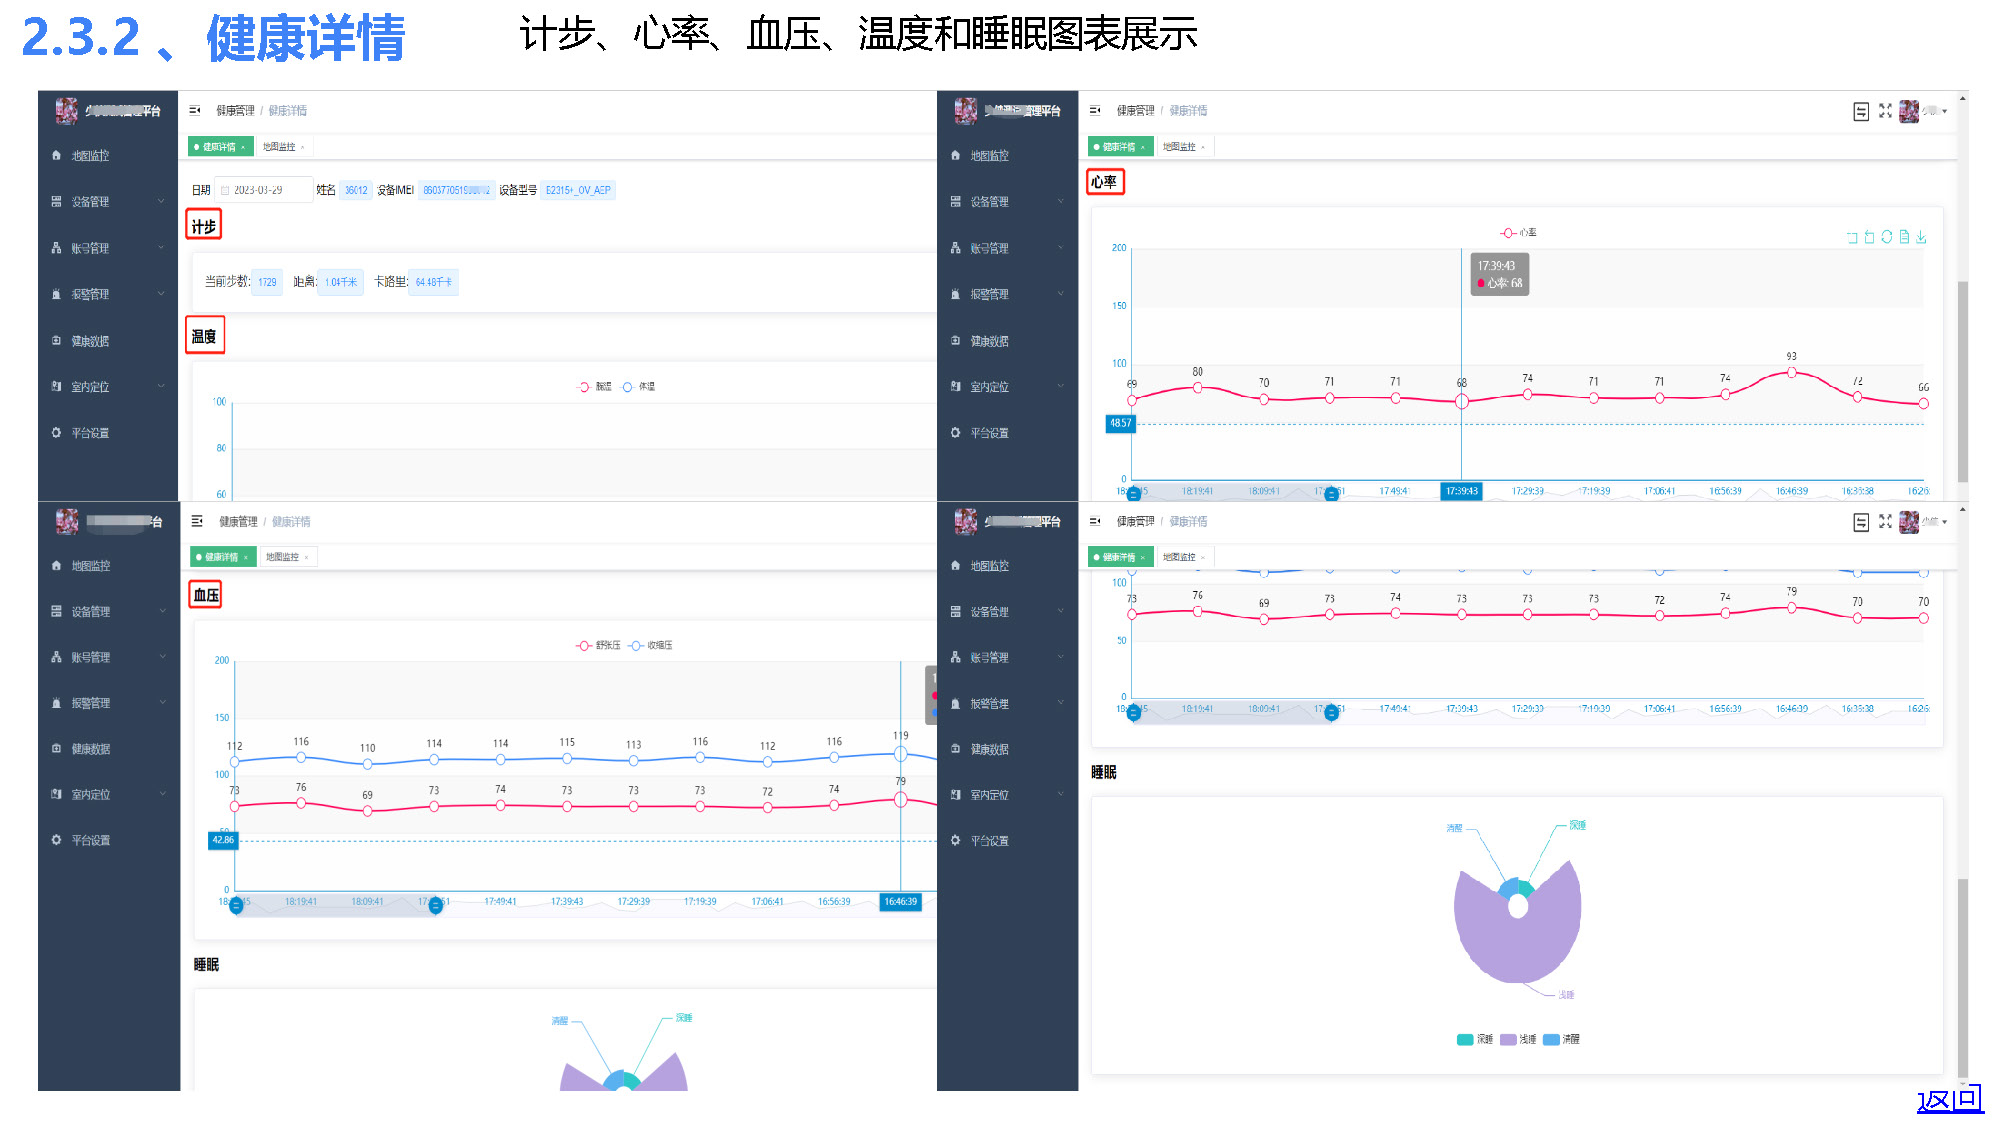
Task: Open 地图监控 in the top-left sidebar
Action: click(90, 156)
